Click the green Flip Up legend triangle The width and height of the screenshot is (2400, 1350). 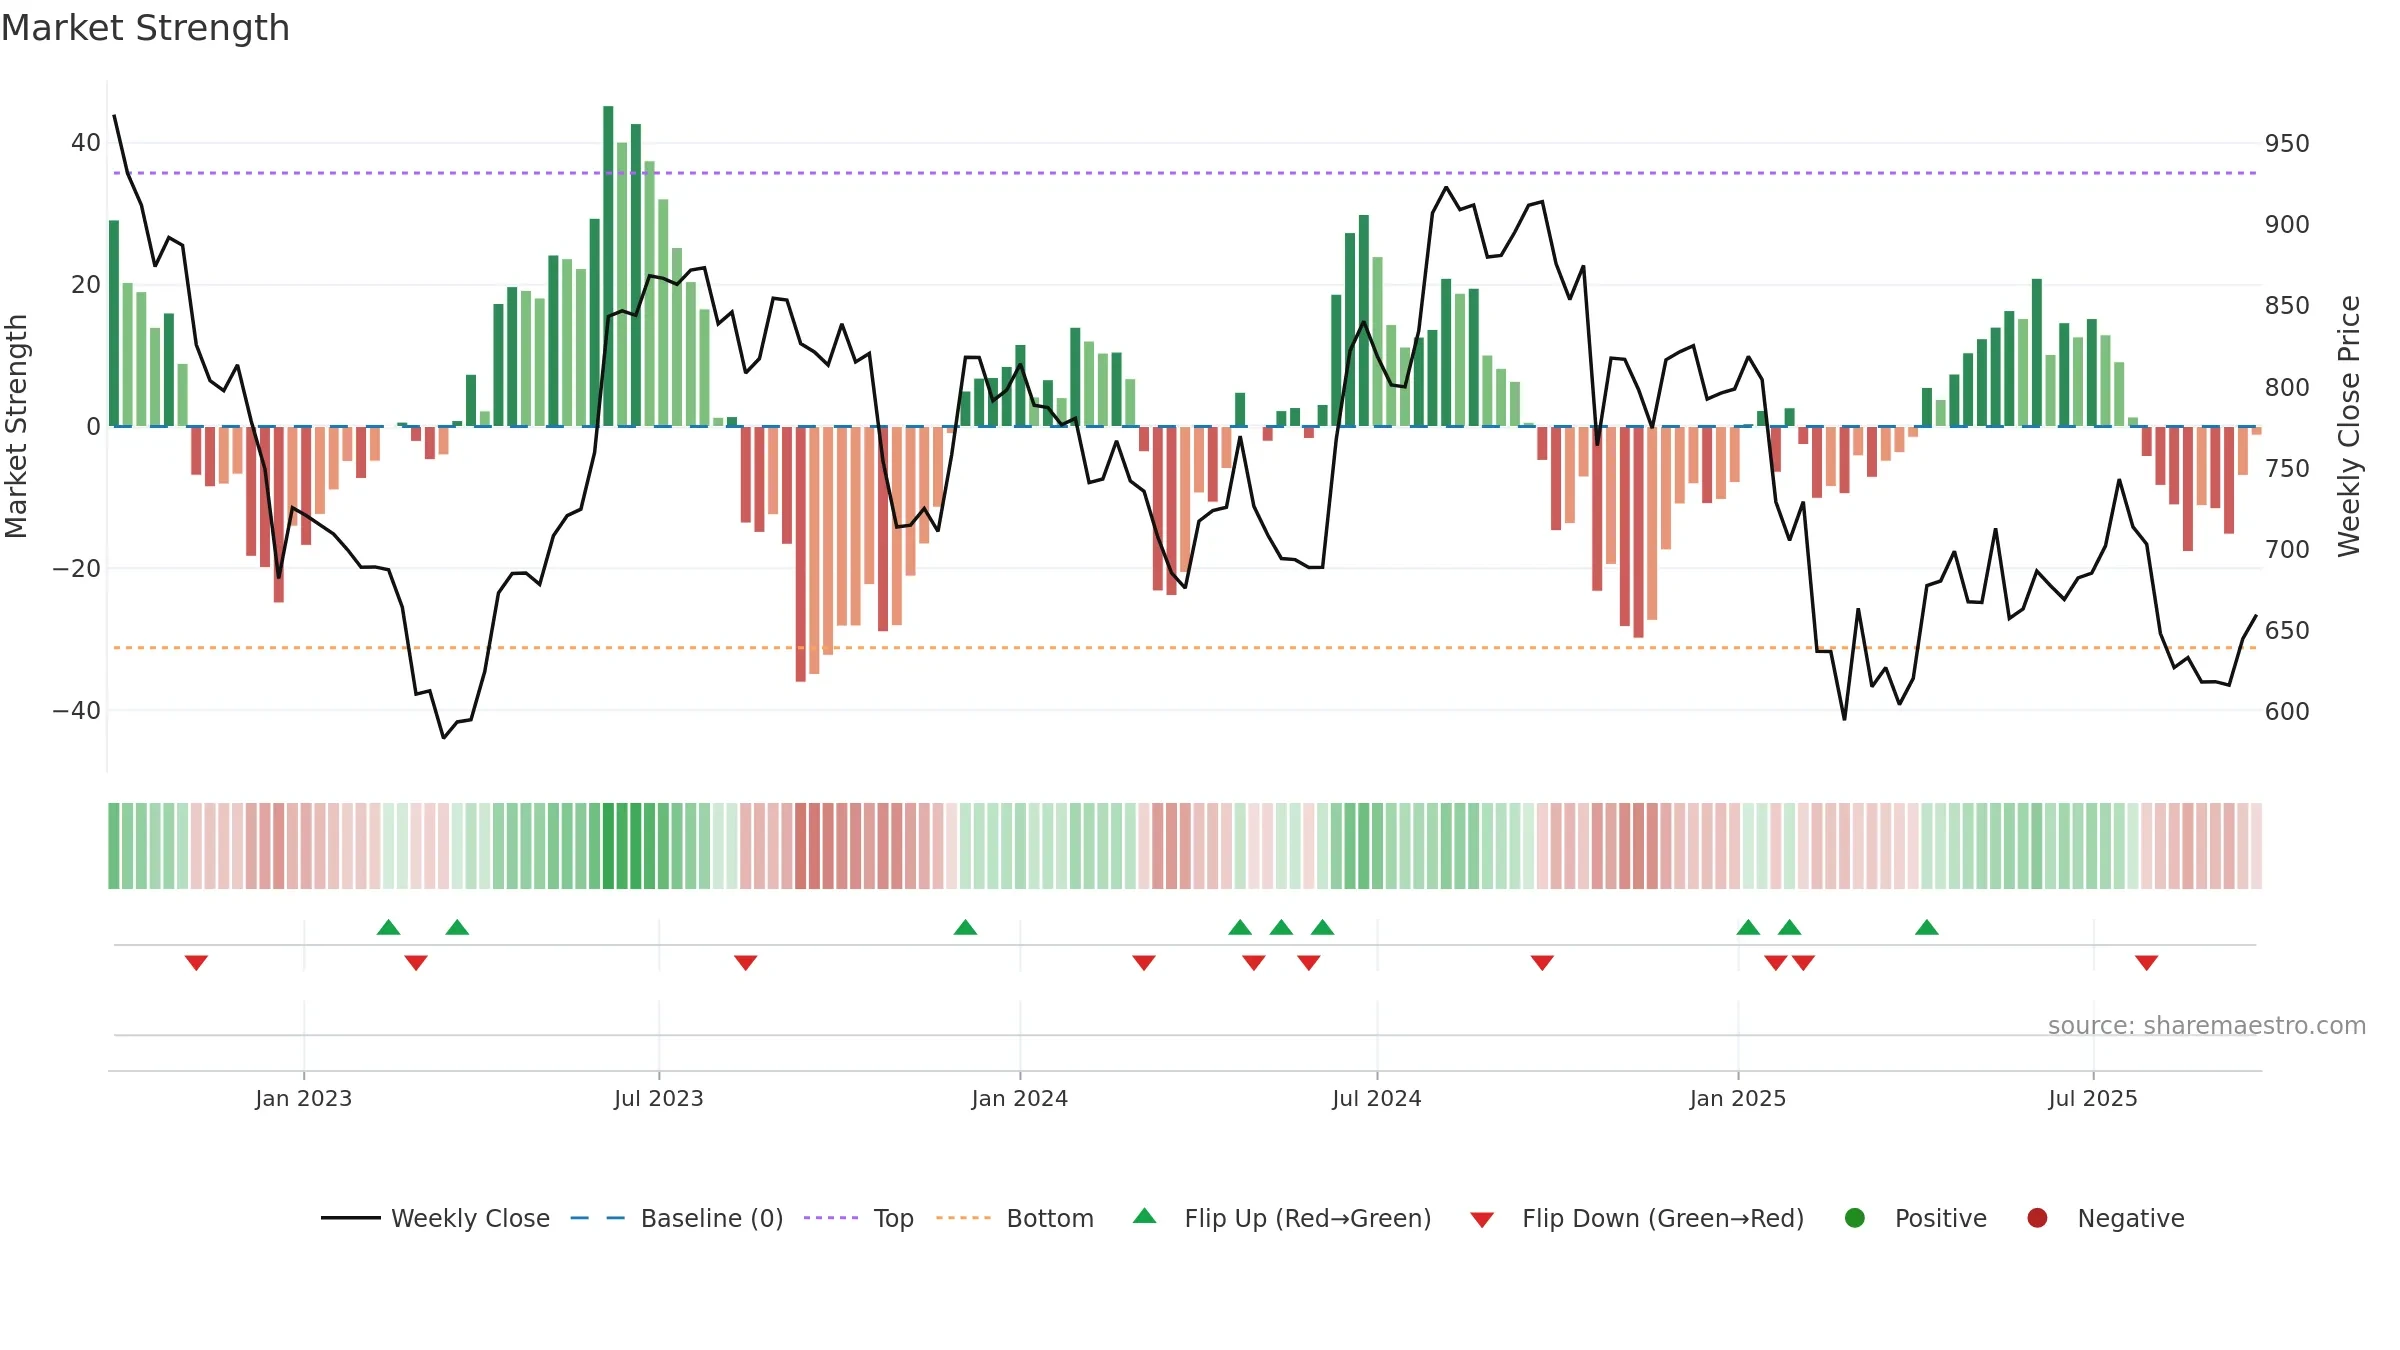pyautogui.click(x=1145, y=1216)
